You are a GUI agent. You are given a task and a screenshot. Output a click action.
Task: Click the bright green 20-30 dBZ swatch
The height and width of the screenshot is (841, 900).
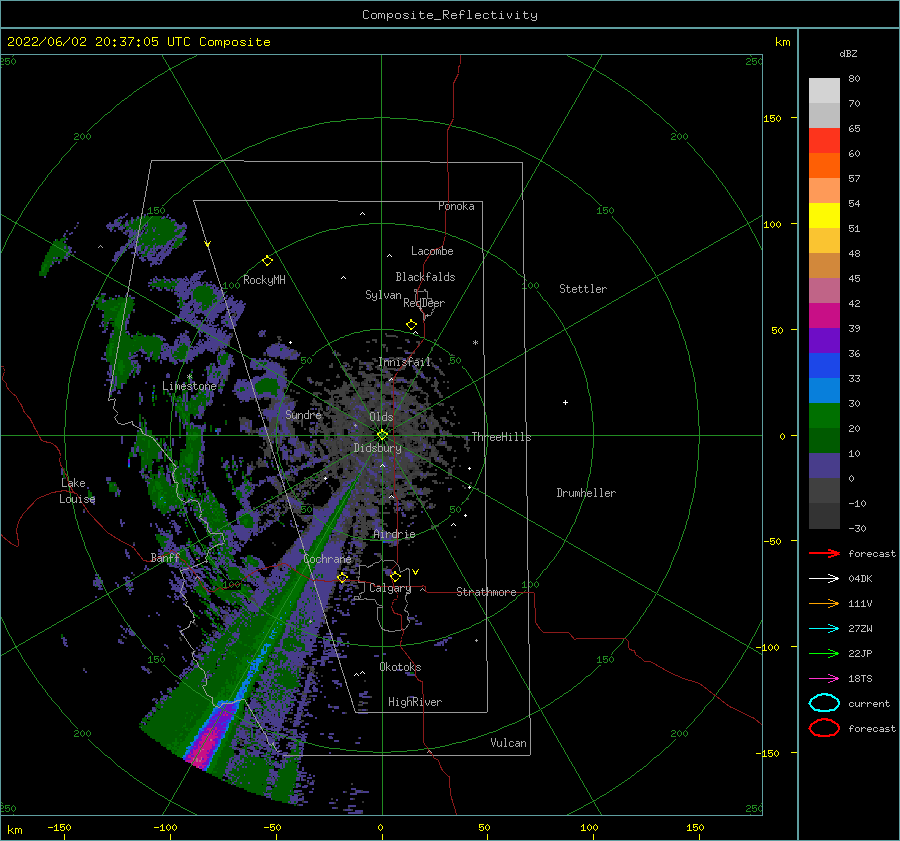(824, 416)
